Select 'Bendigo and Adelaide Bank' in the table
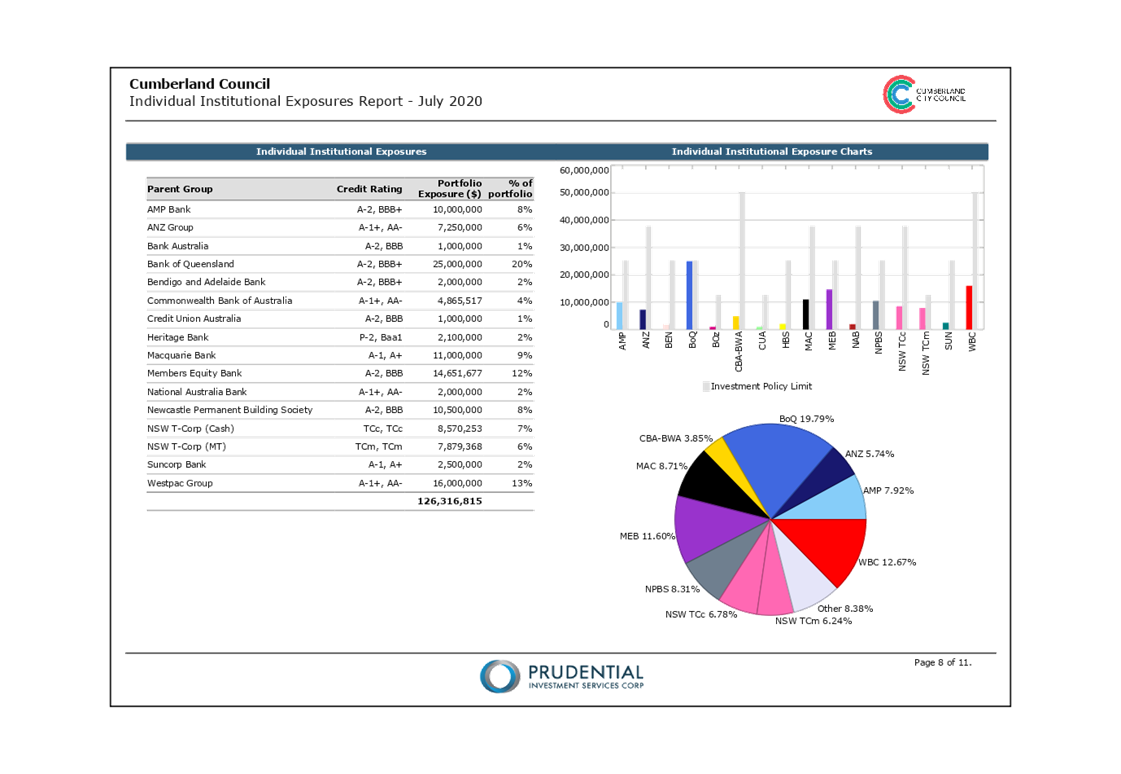This screenshot has height=774, width=1121. [x=206, y=282]
